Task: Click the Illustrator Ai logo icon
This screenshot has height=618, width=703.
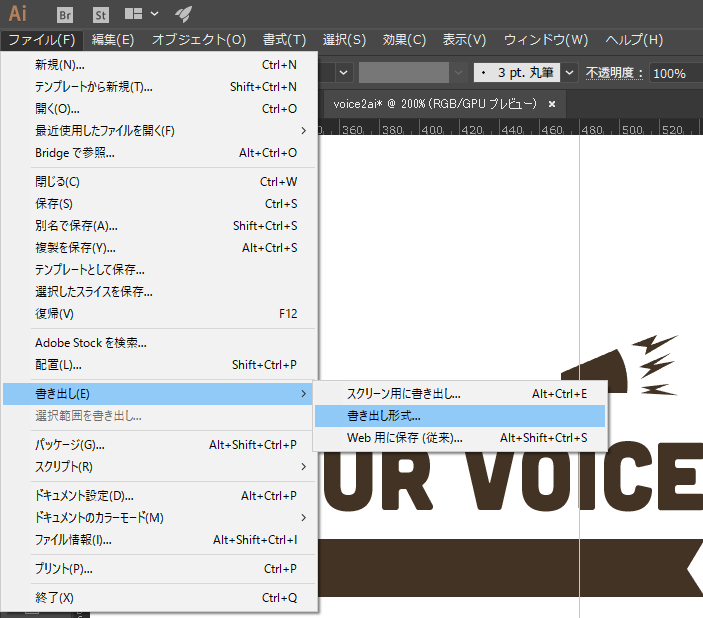Action: pyautogui.click(x=17, y=13)
